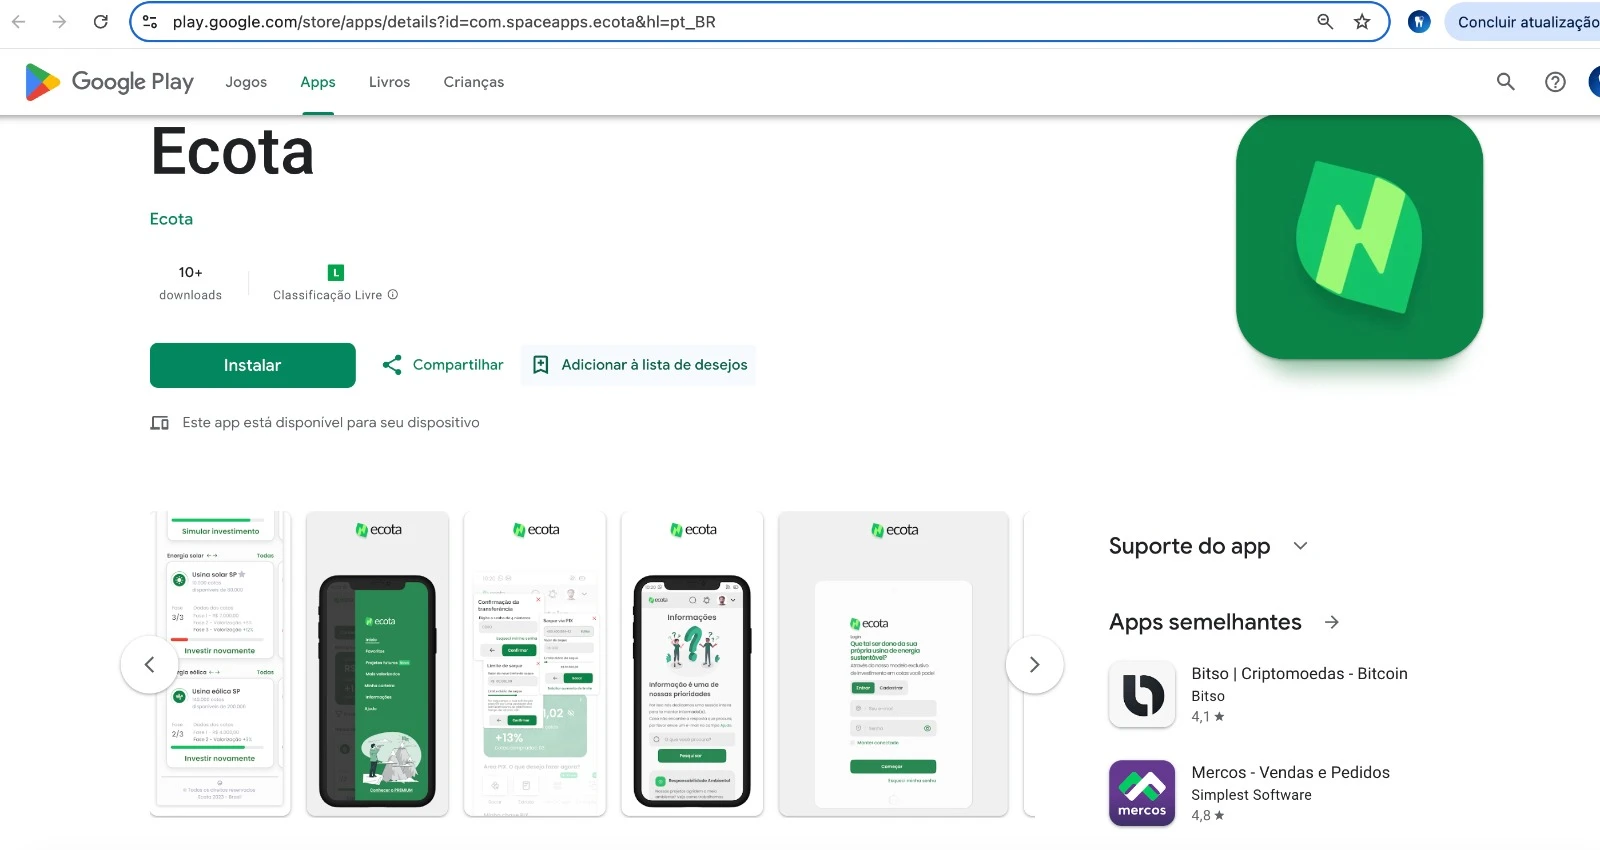Viewport: 1600px width, 850px height.
Task: Open the screenshot showing +13% card
Action: pos(535,664)
